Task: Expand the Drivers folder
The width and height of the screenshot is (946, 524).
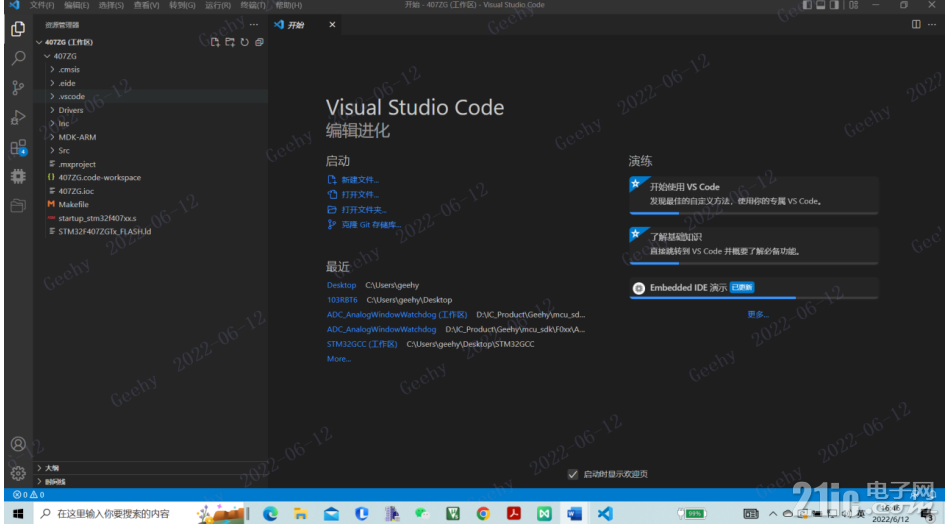Action: 151,110
